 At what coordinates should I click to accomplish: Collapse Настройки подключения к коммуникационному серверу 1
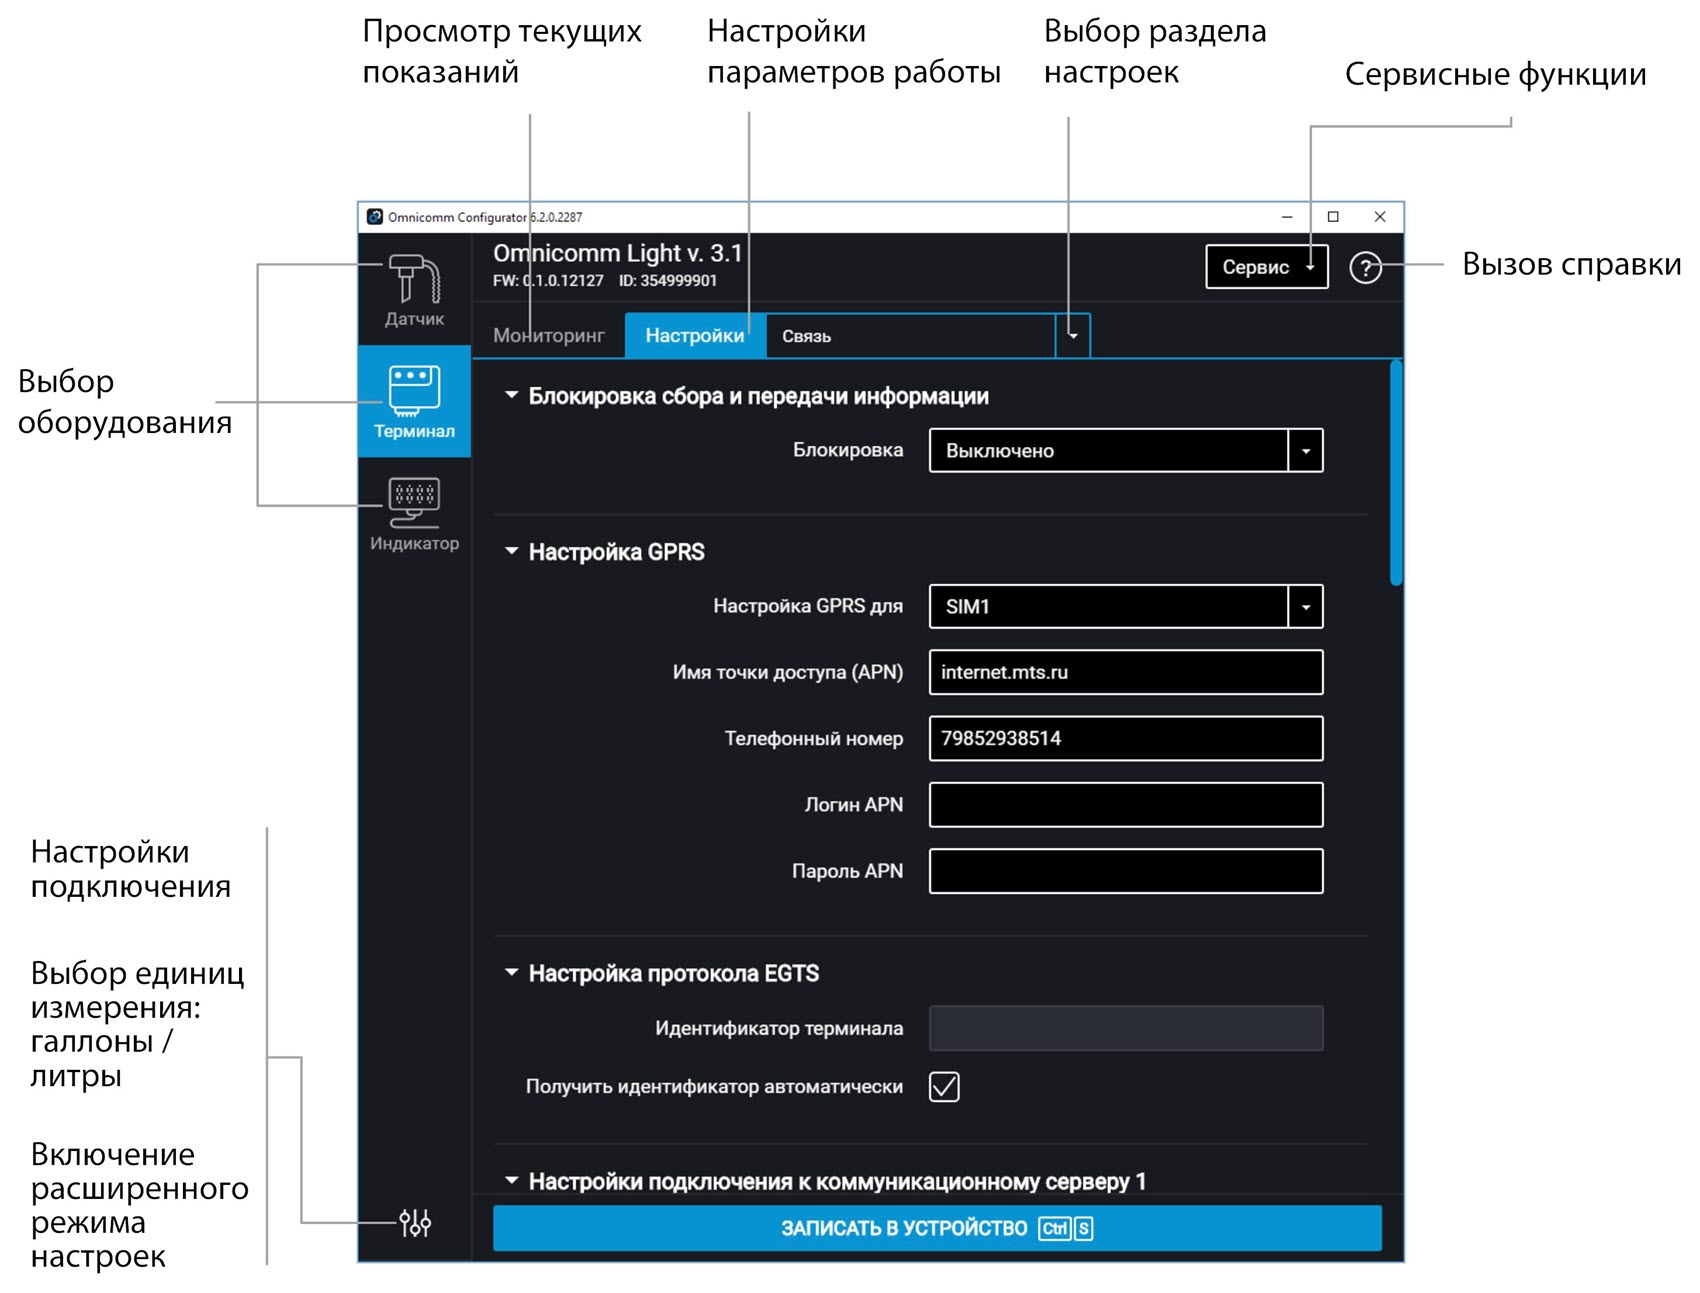[x=512, y=1181]
